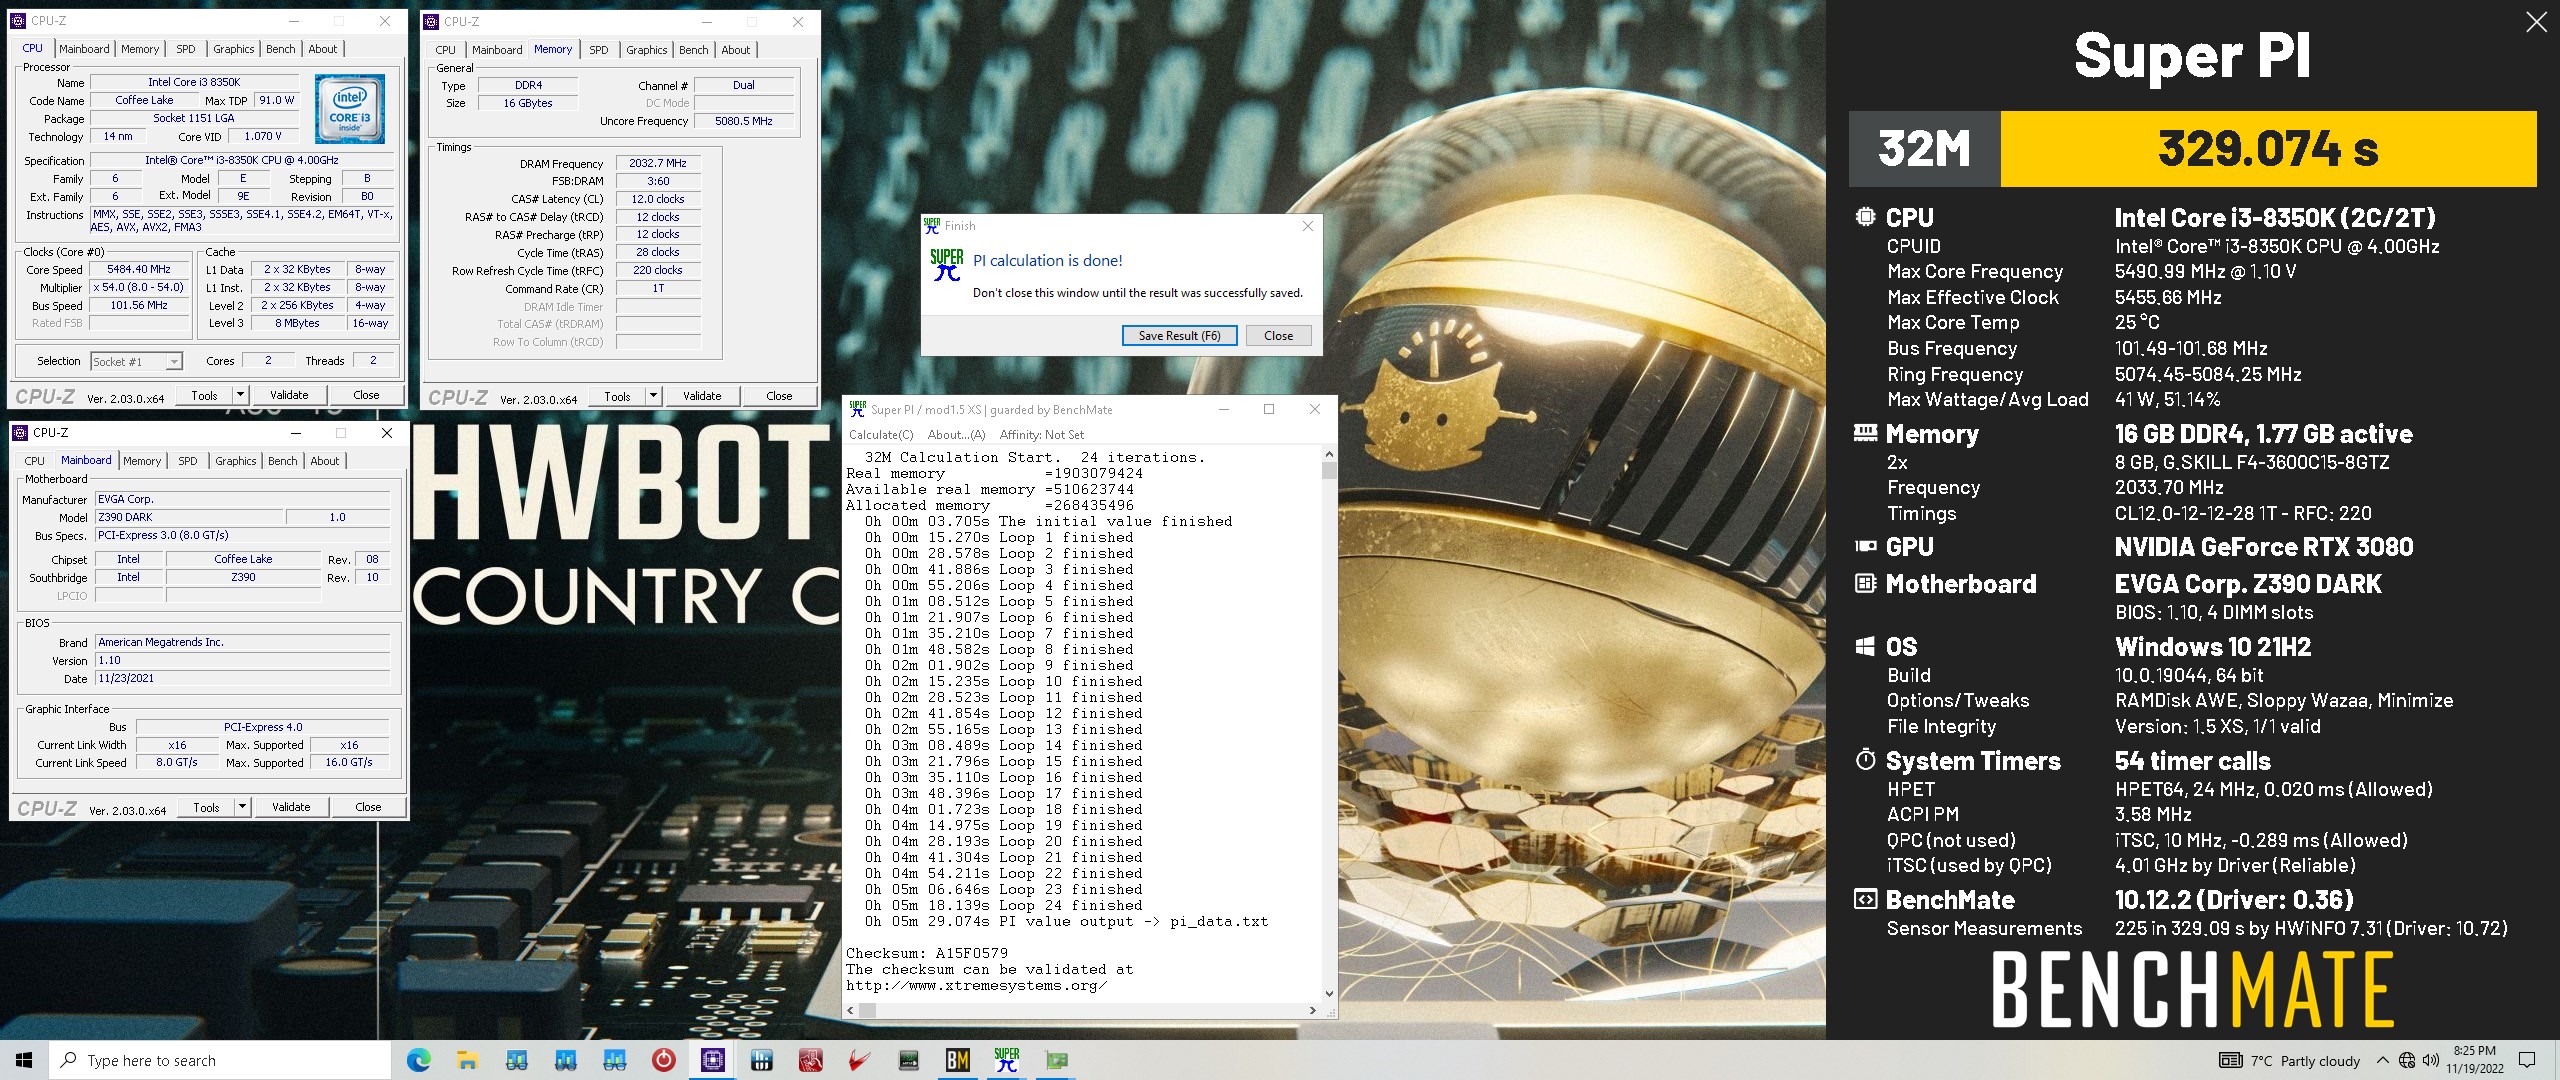
Task: Expand Tools dropdown arrow in CPU-Z Mainboard window
Action: [242, 807]
